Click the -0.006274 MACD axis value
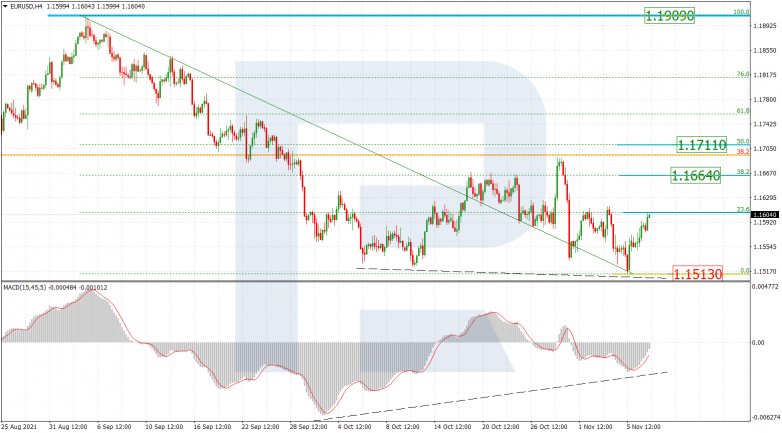This screenshot has width=782, height=433. coord(765,418)
